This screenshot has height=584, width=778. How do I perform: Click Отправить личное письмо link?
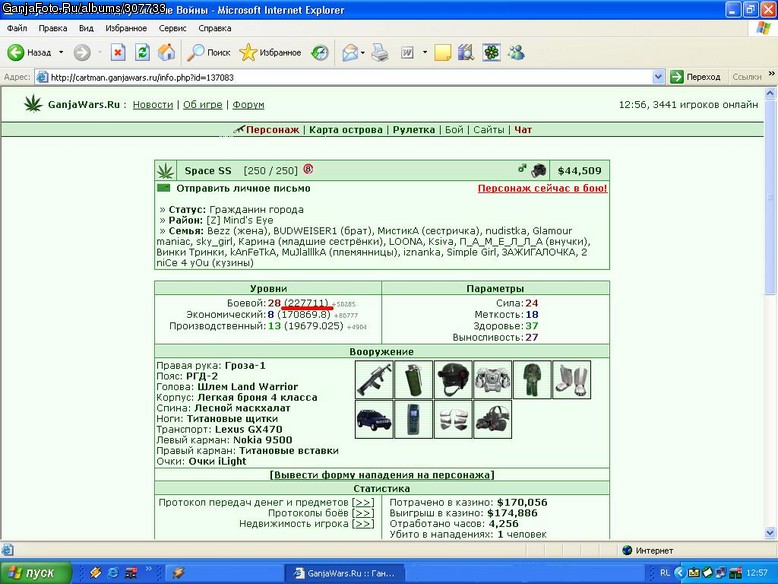pos(243,189)
